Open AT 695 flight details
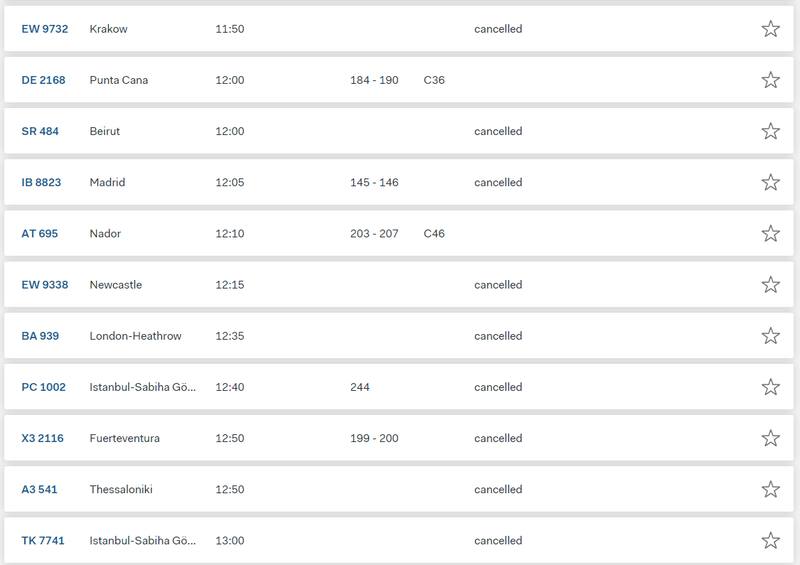 (40, 233)
